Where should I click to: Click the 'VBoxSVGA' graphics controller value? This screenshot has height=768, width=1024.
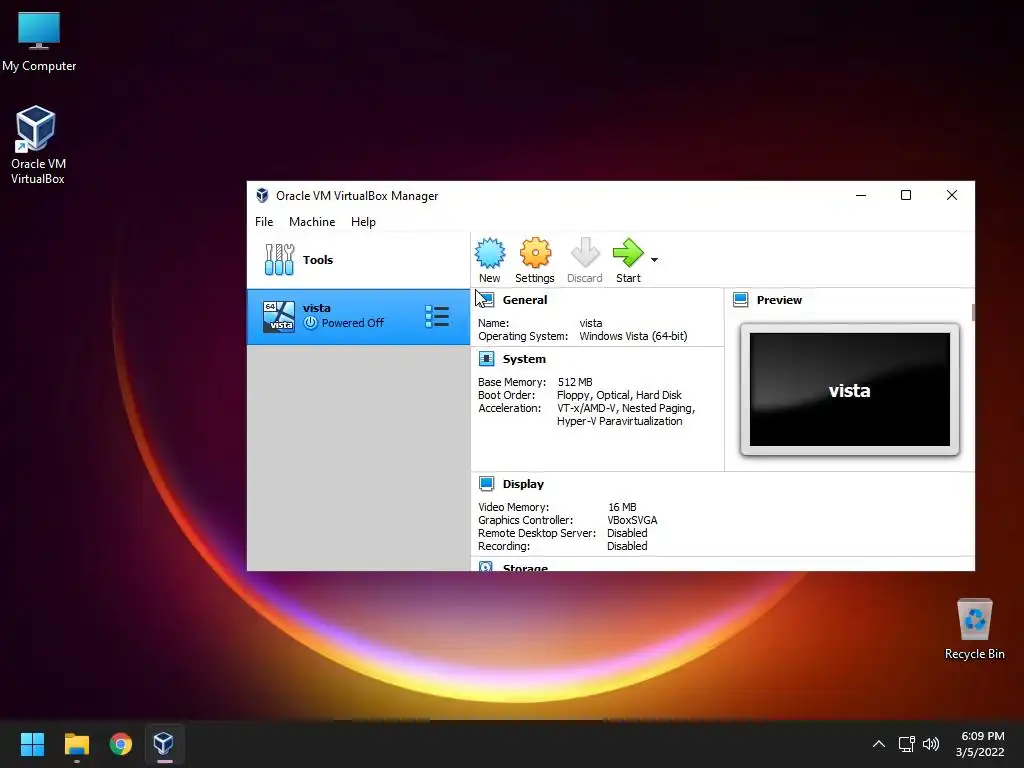[632, 520]
